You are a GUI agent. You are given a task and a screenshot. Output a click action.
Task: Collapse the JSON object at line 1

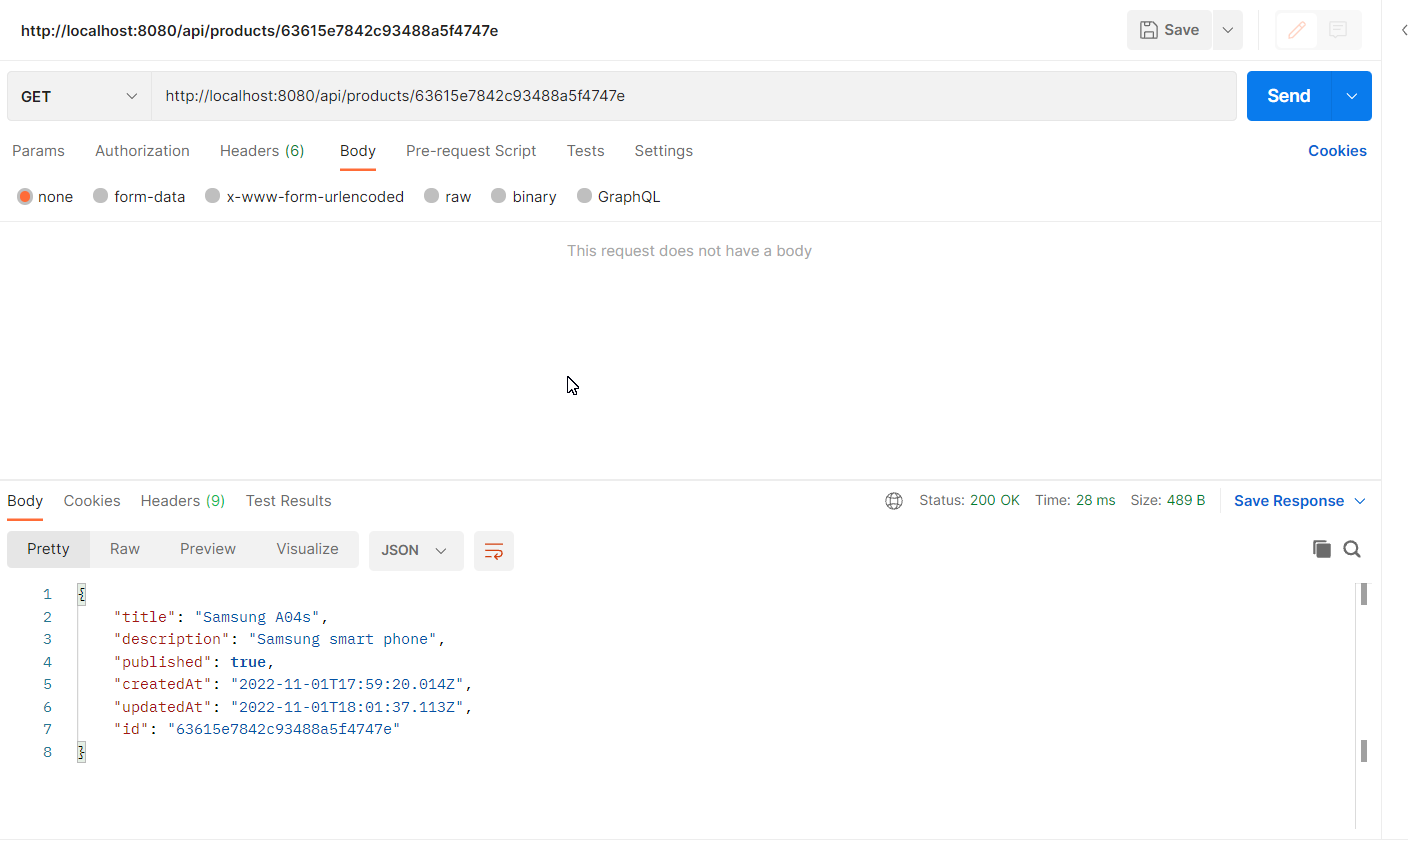point(81,594)
